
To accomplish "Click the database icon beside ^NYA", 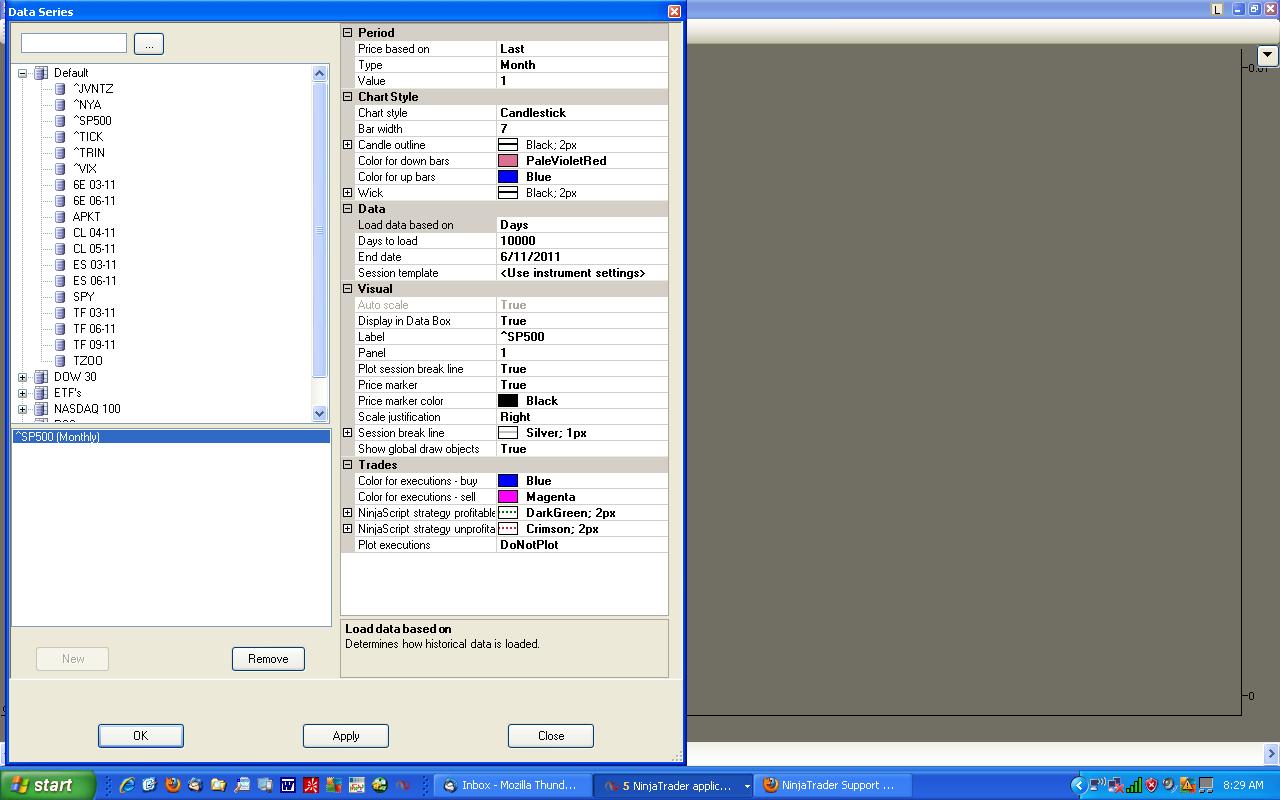I will click(60, 105).
